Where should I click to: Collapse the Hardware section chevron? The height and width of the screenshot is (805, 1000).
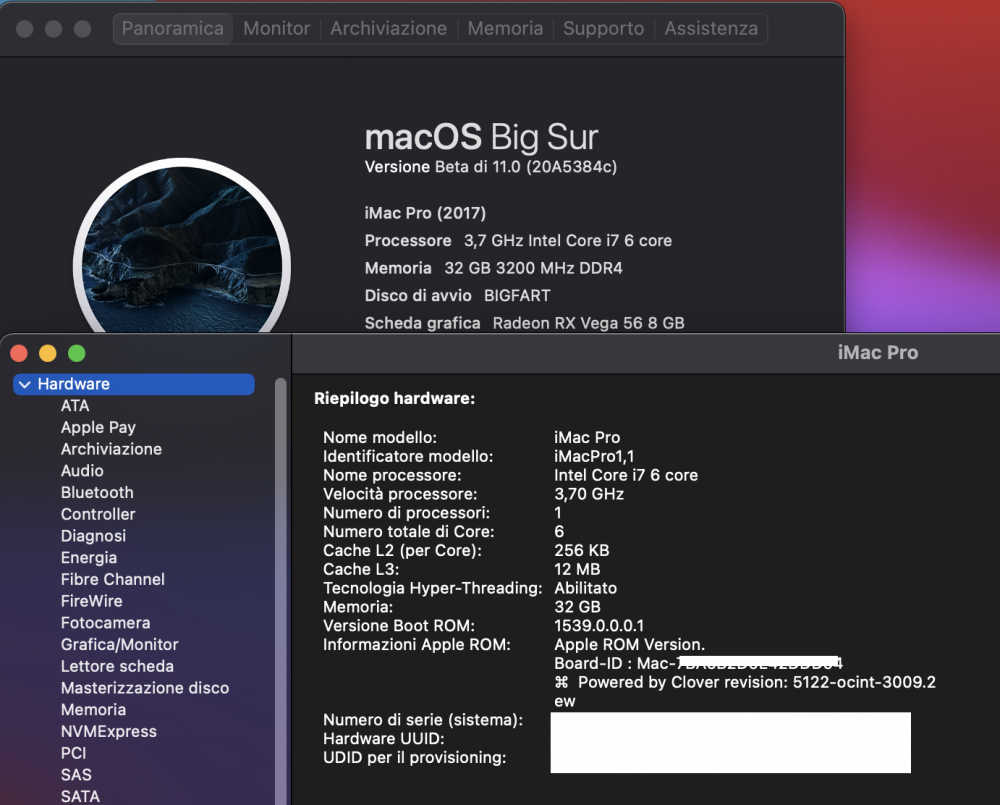[25, 384]
